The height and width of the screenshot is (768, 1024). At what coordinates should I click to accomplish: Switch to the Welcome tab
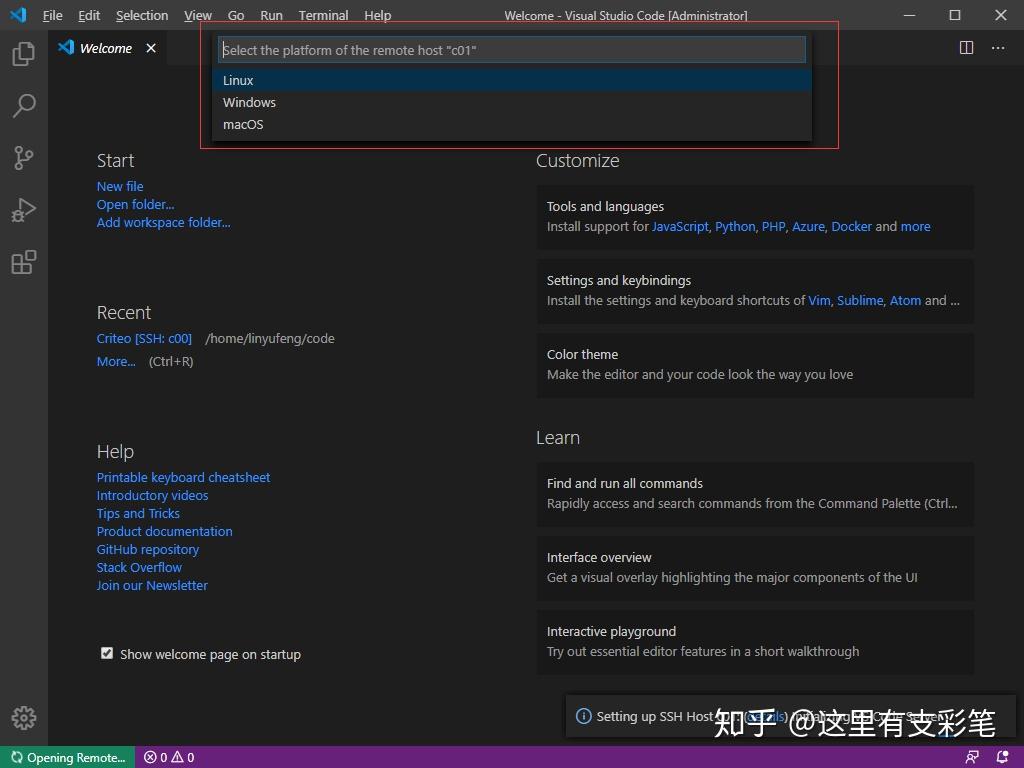104,47
